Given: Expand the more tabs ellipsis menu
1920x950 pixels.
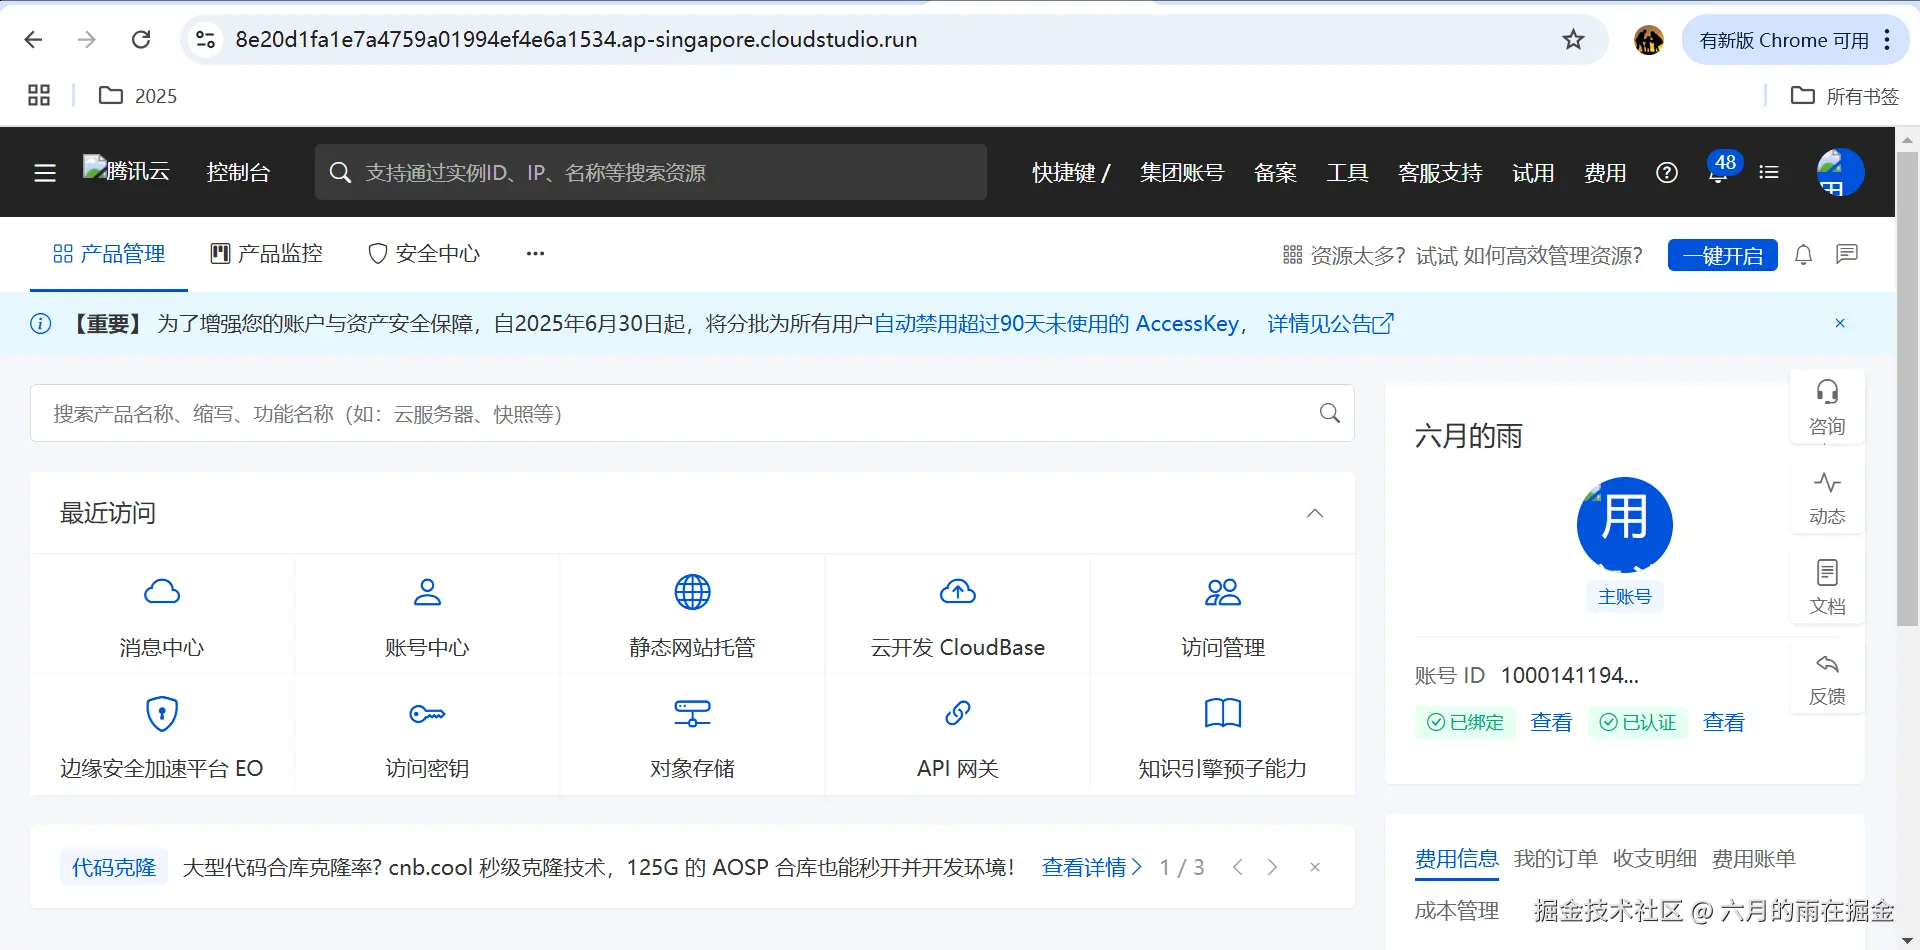Looking at the screenshot, I should pyautogui.click(x=535, y=254).
